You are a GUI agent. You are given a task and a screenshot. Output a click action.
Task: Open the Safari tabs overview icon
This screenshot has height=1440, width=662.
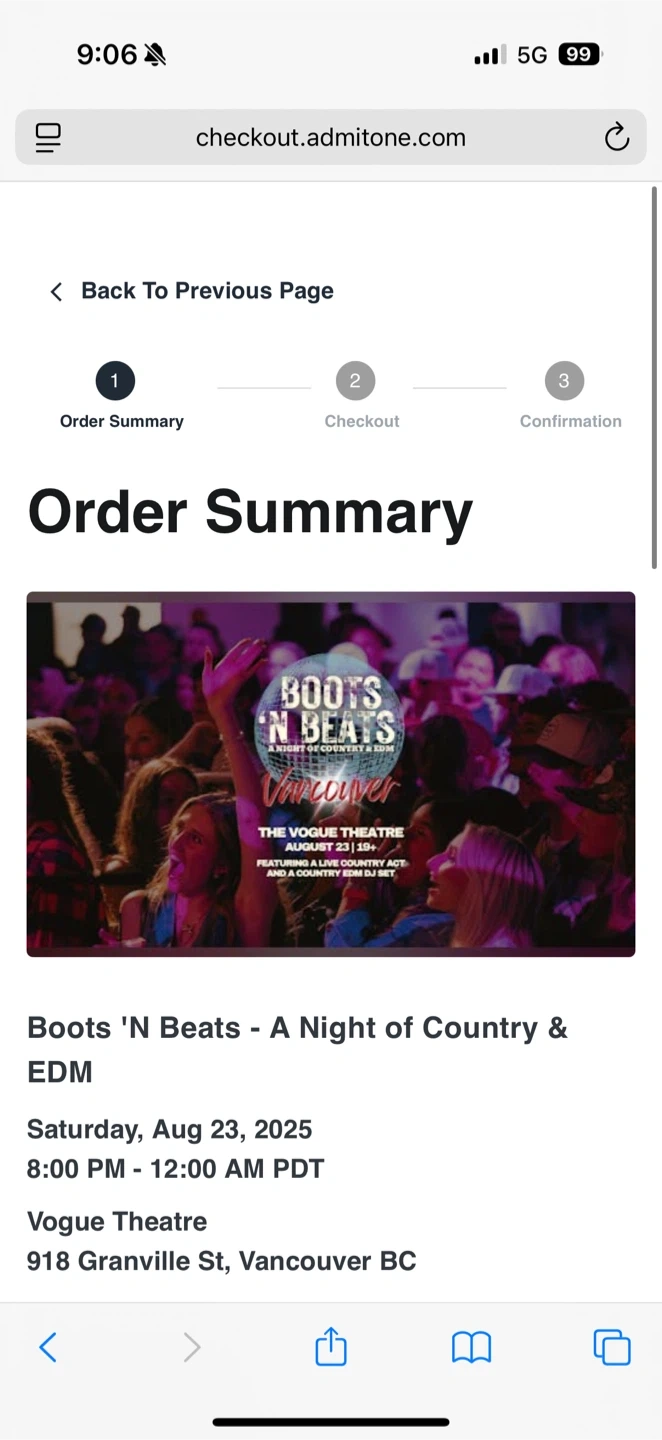pyautogui.click(x=612, y=1347)
